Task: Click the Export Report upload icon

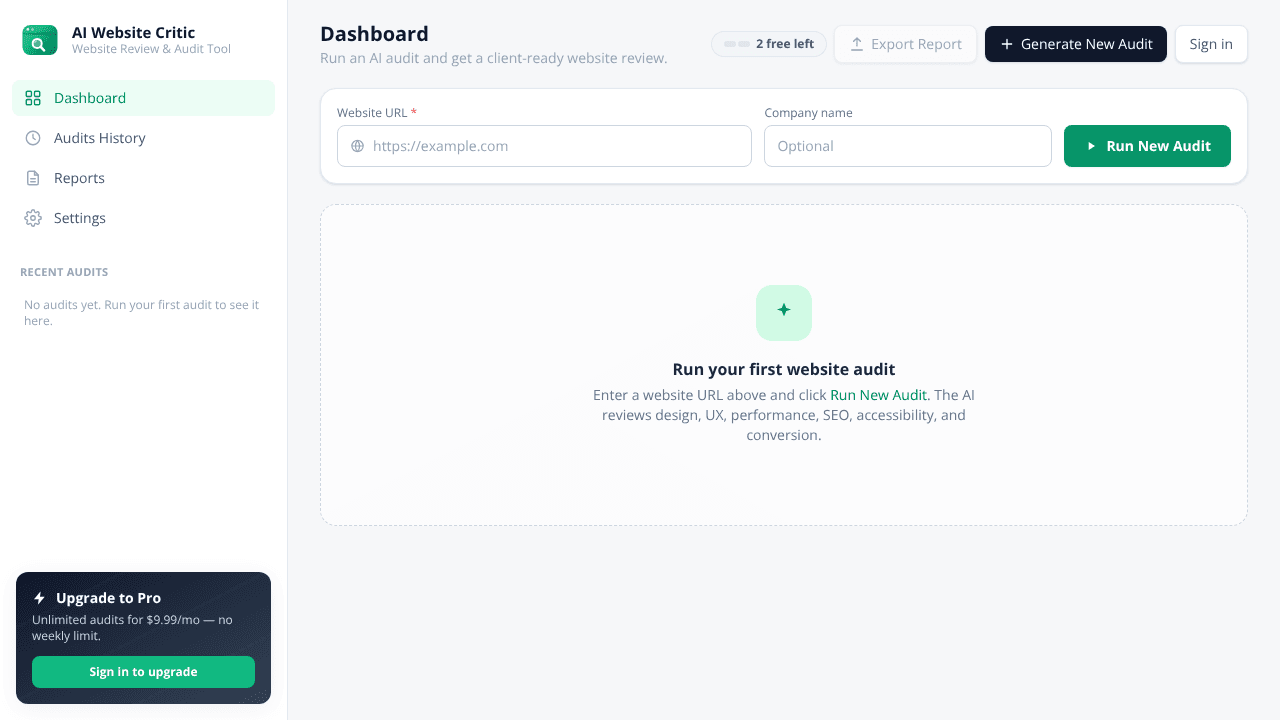Action: 857,44
